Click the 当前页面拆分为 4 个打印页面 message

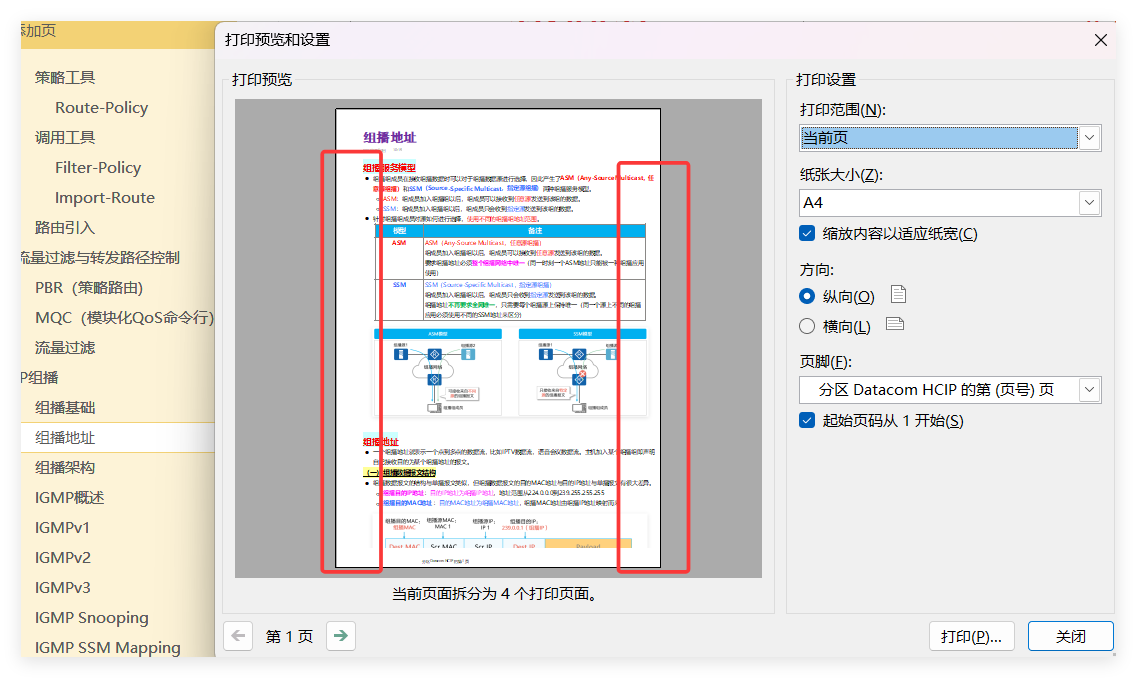point(497,595)
